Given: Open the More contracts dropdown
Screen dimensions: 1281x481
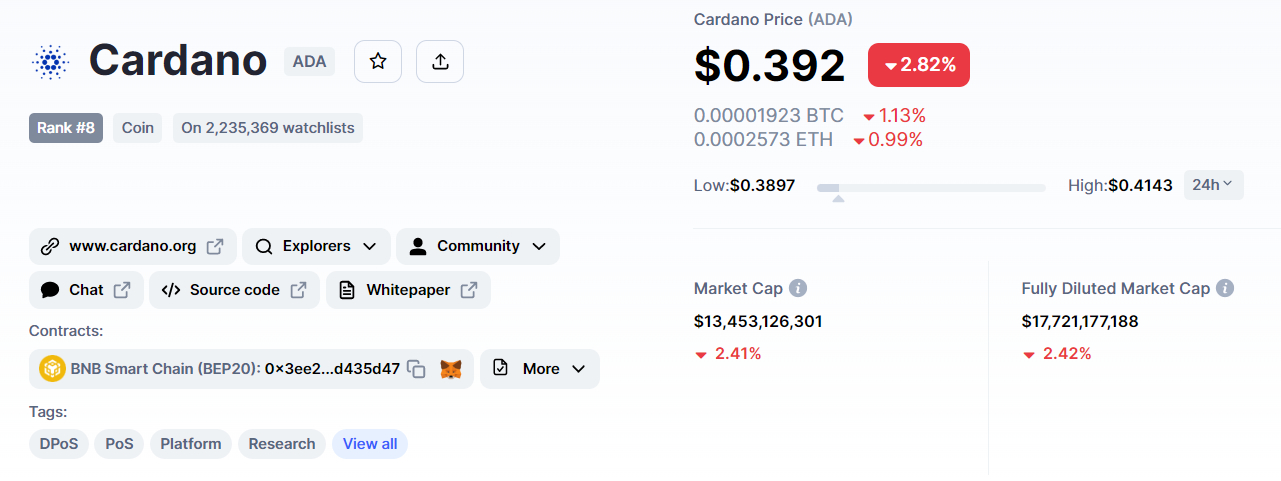Looking at the screenshot, I should click(x=540, y=369).
